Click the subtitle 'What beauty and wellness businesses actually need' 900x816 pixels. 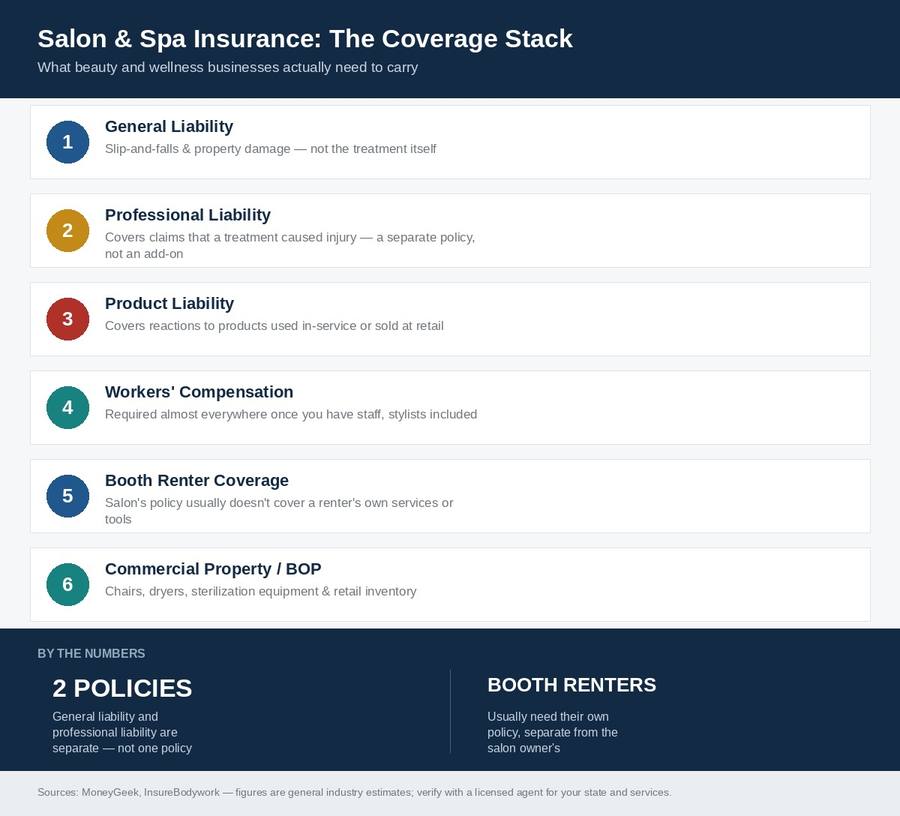click(227, 67)
